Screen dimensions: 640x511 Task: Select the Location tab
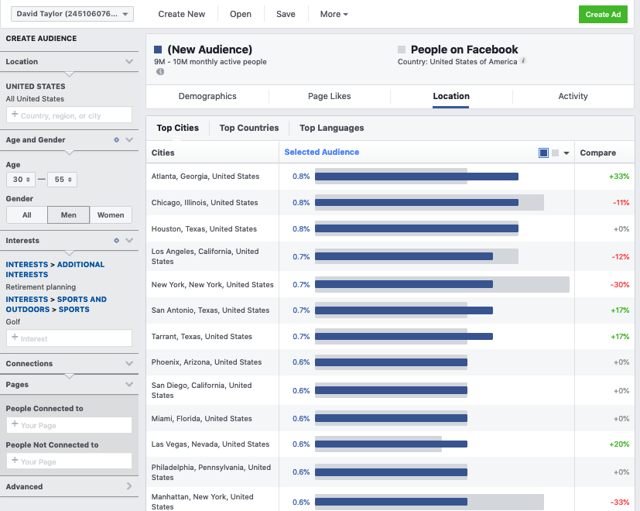[x=451, y=96]
